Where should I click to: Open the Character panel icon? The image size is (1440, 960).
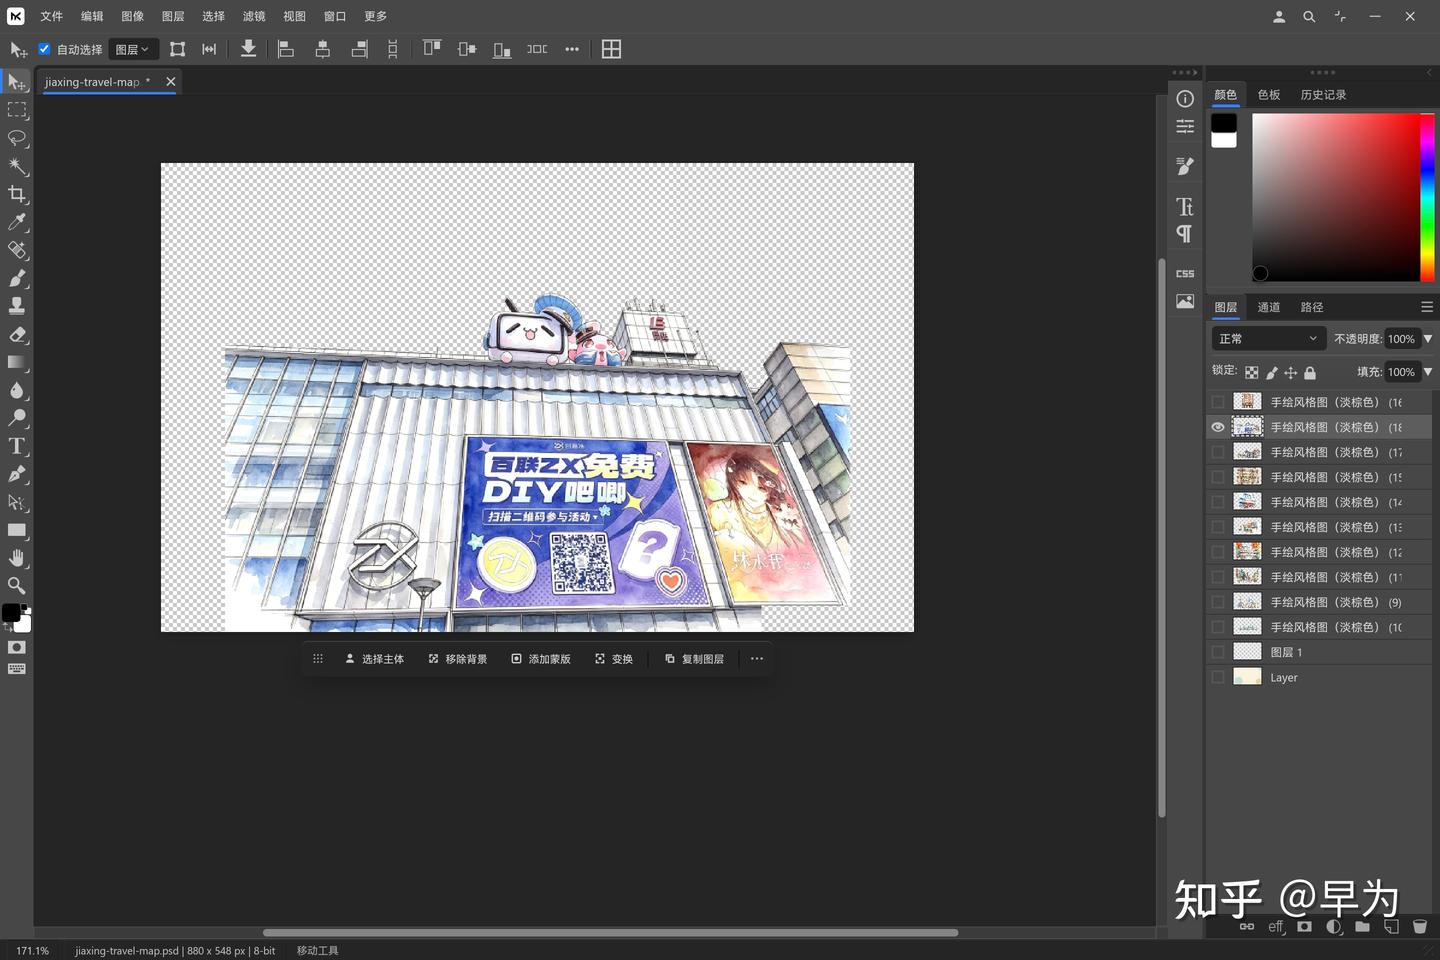[x=1185, y=207]
